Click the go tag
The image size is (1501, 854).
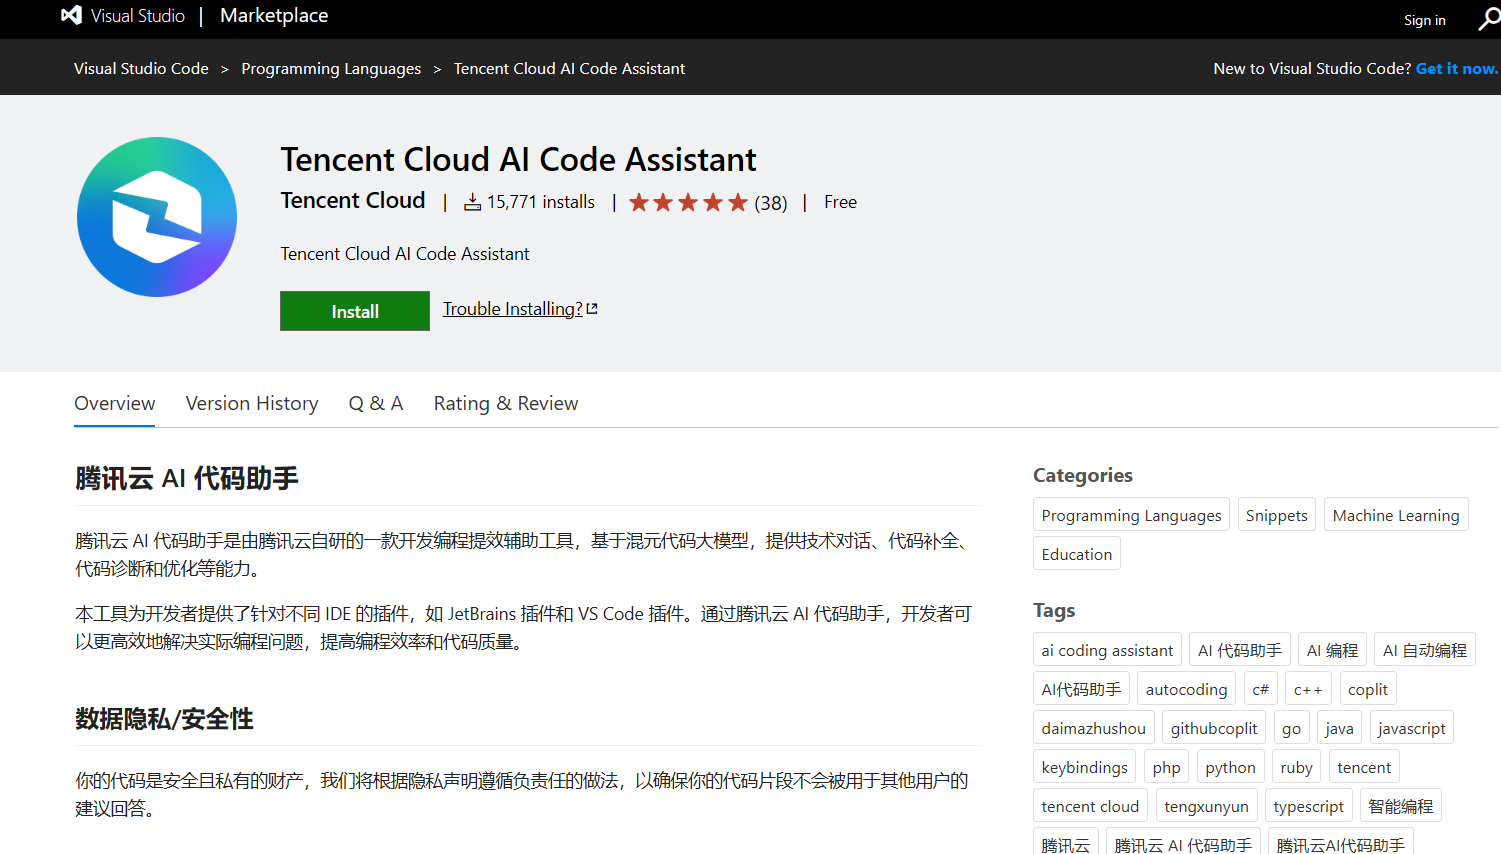point(1291,728)
